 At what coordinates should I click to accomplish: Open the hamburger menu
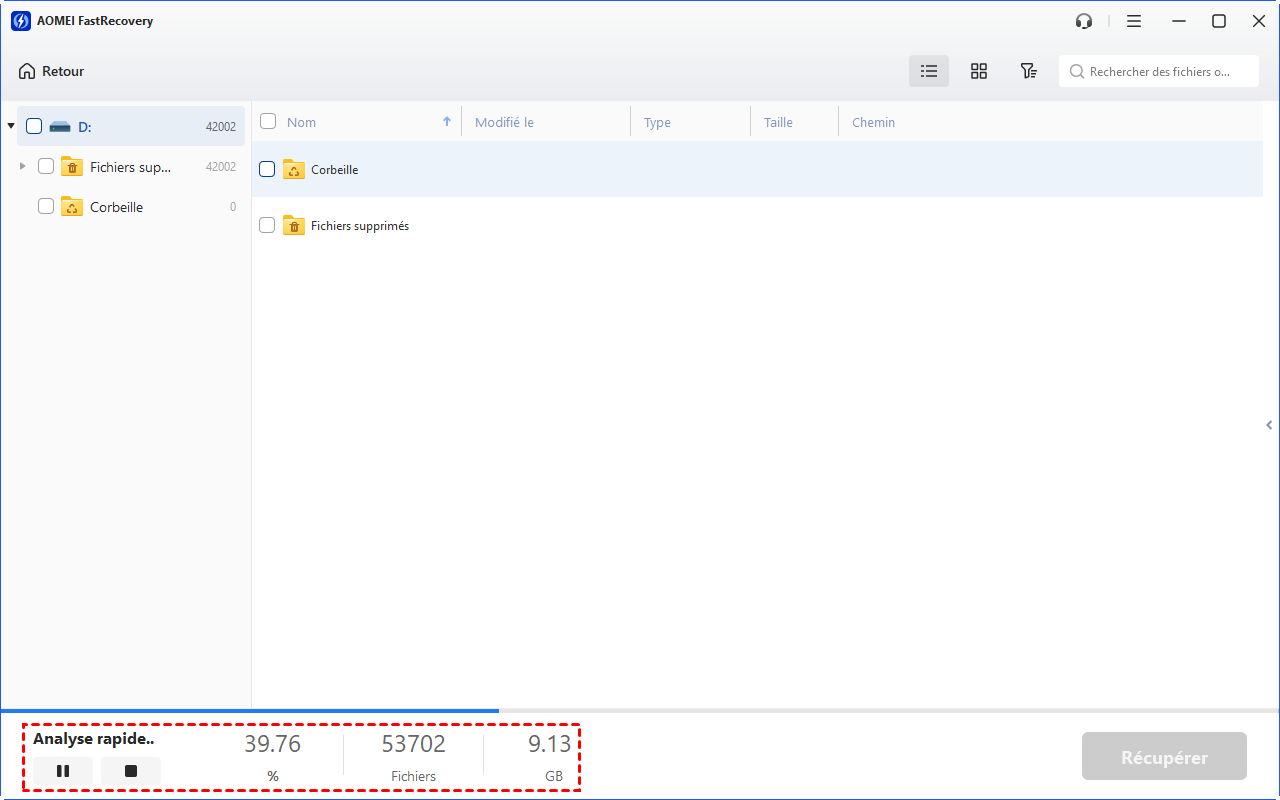[1134, 21]
